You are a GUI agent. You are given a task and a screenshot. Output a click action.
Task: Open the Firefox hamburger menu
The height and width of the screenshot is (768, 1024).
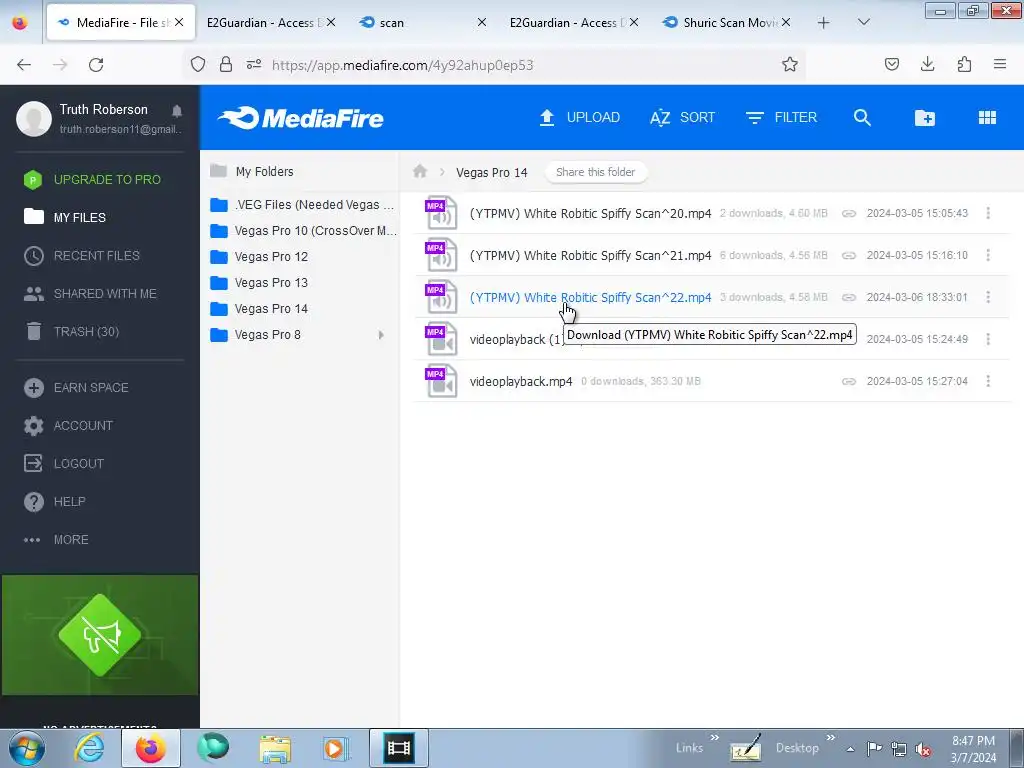pos(1000,64)
